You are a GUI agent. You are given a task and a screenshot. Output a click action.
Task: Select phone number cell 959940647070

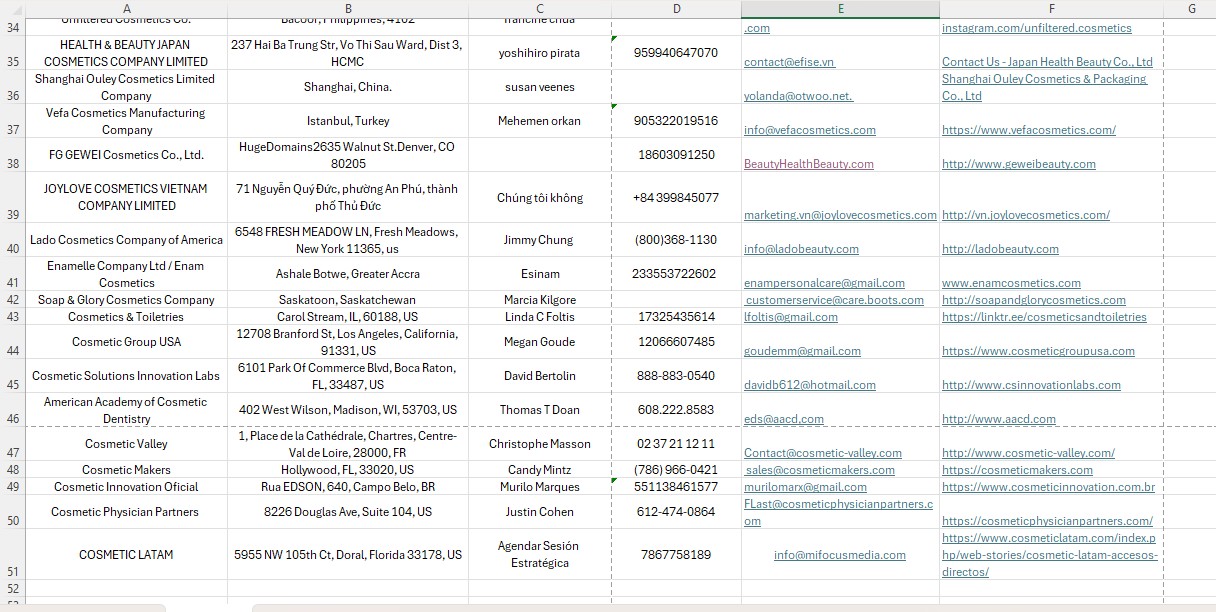(676, 53)
